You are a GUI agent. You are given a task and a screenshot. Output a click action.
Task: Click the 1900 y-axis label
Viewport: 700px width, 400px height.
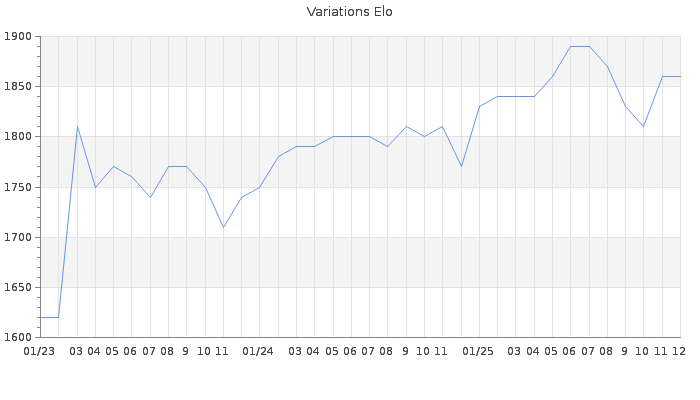19,37
